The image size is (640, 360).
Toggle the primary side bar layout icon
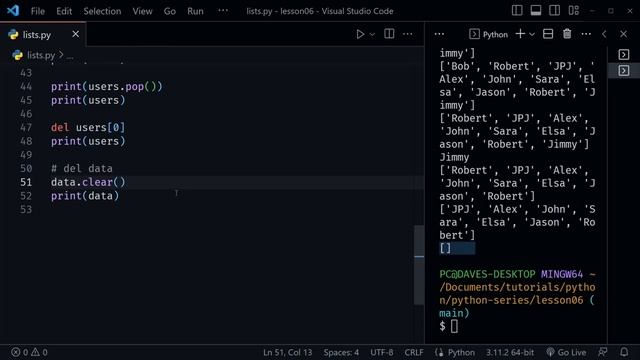pyautogui.click(x=517, y=11)
